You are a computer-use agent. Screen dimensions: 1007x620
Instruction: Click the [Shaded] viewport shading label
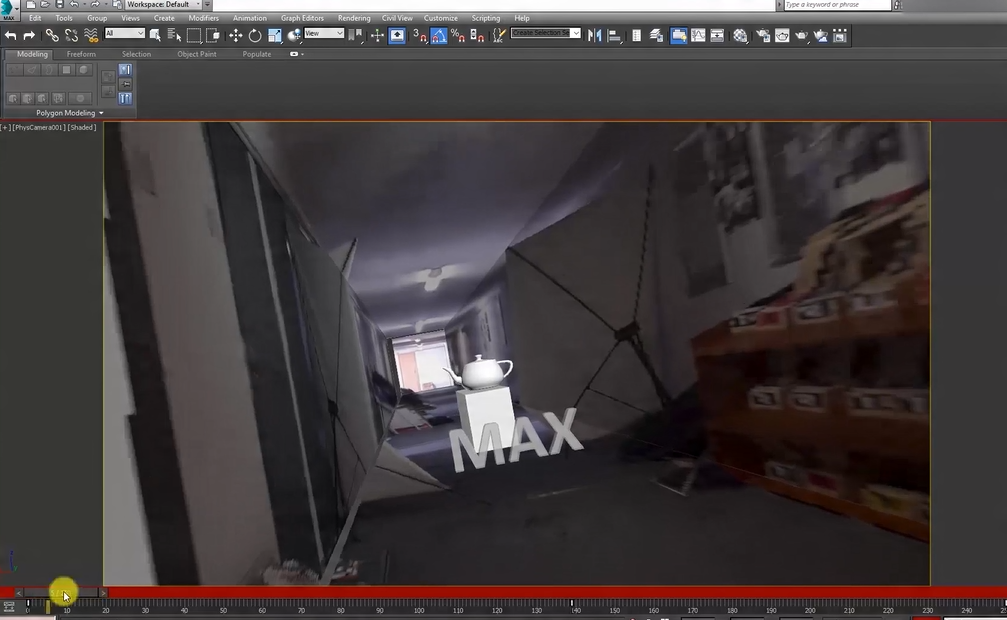pyautogui.click(x=82, y=127)
